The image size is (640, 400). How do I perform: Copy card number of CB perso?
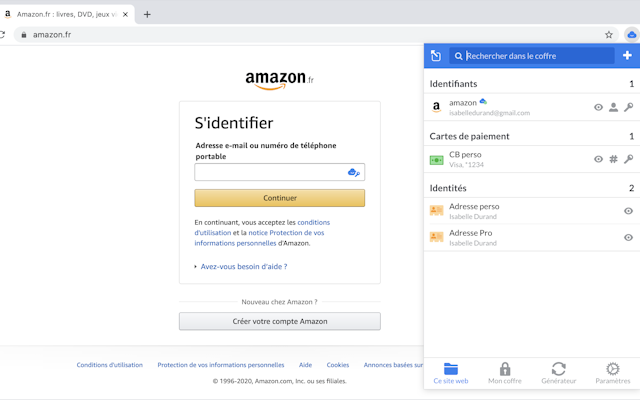(613, 159)
